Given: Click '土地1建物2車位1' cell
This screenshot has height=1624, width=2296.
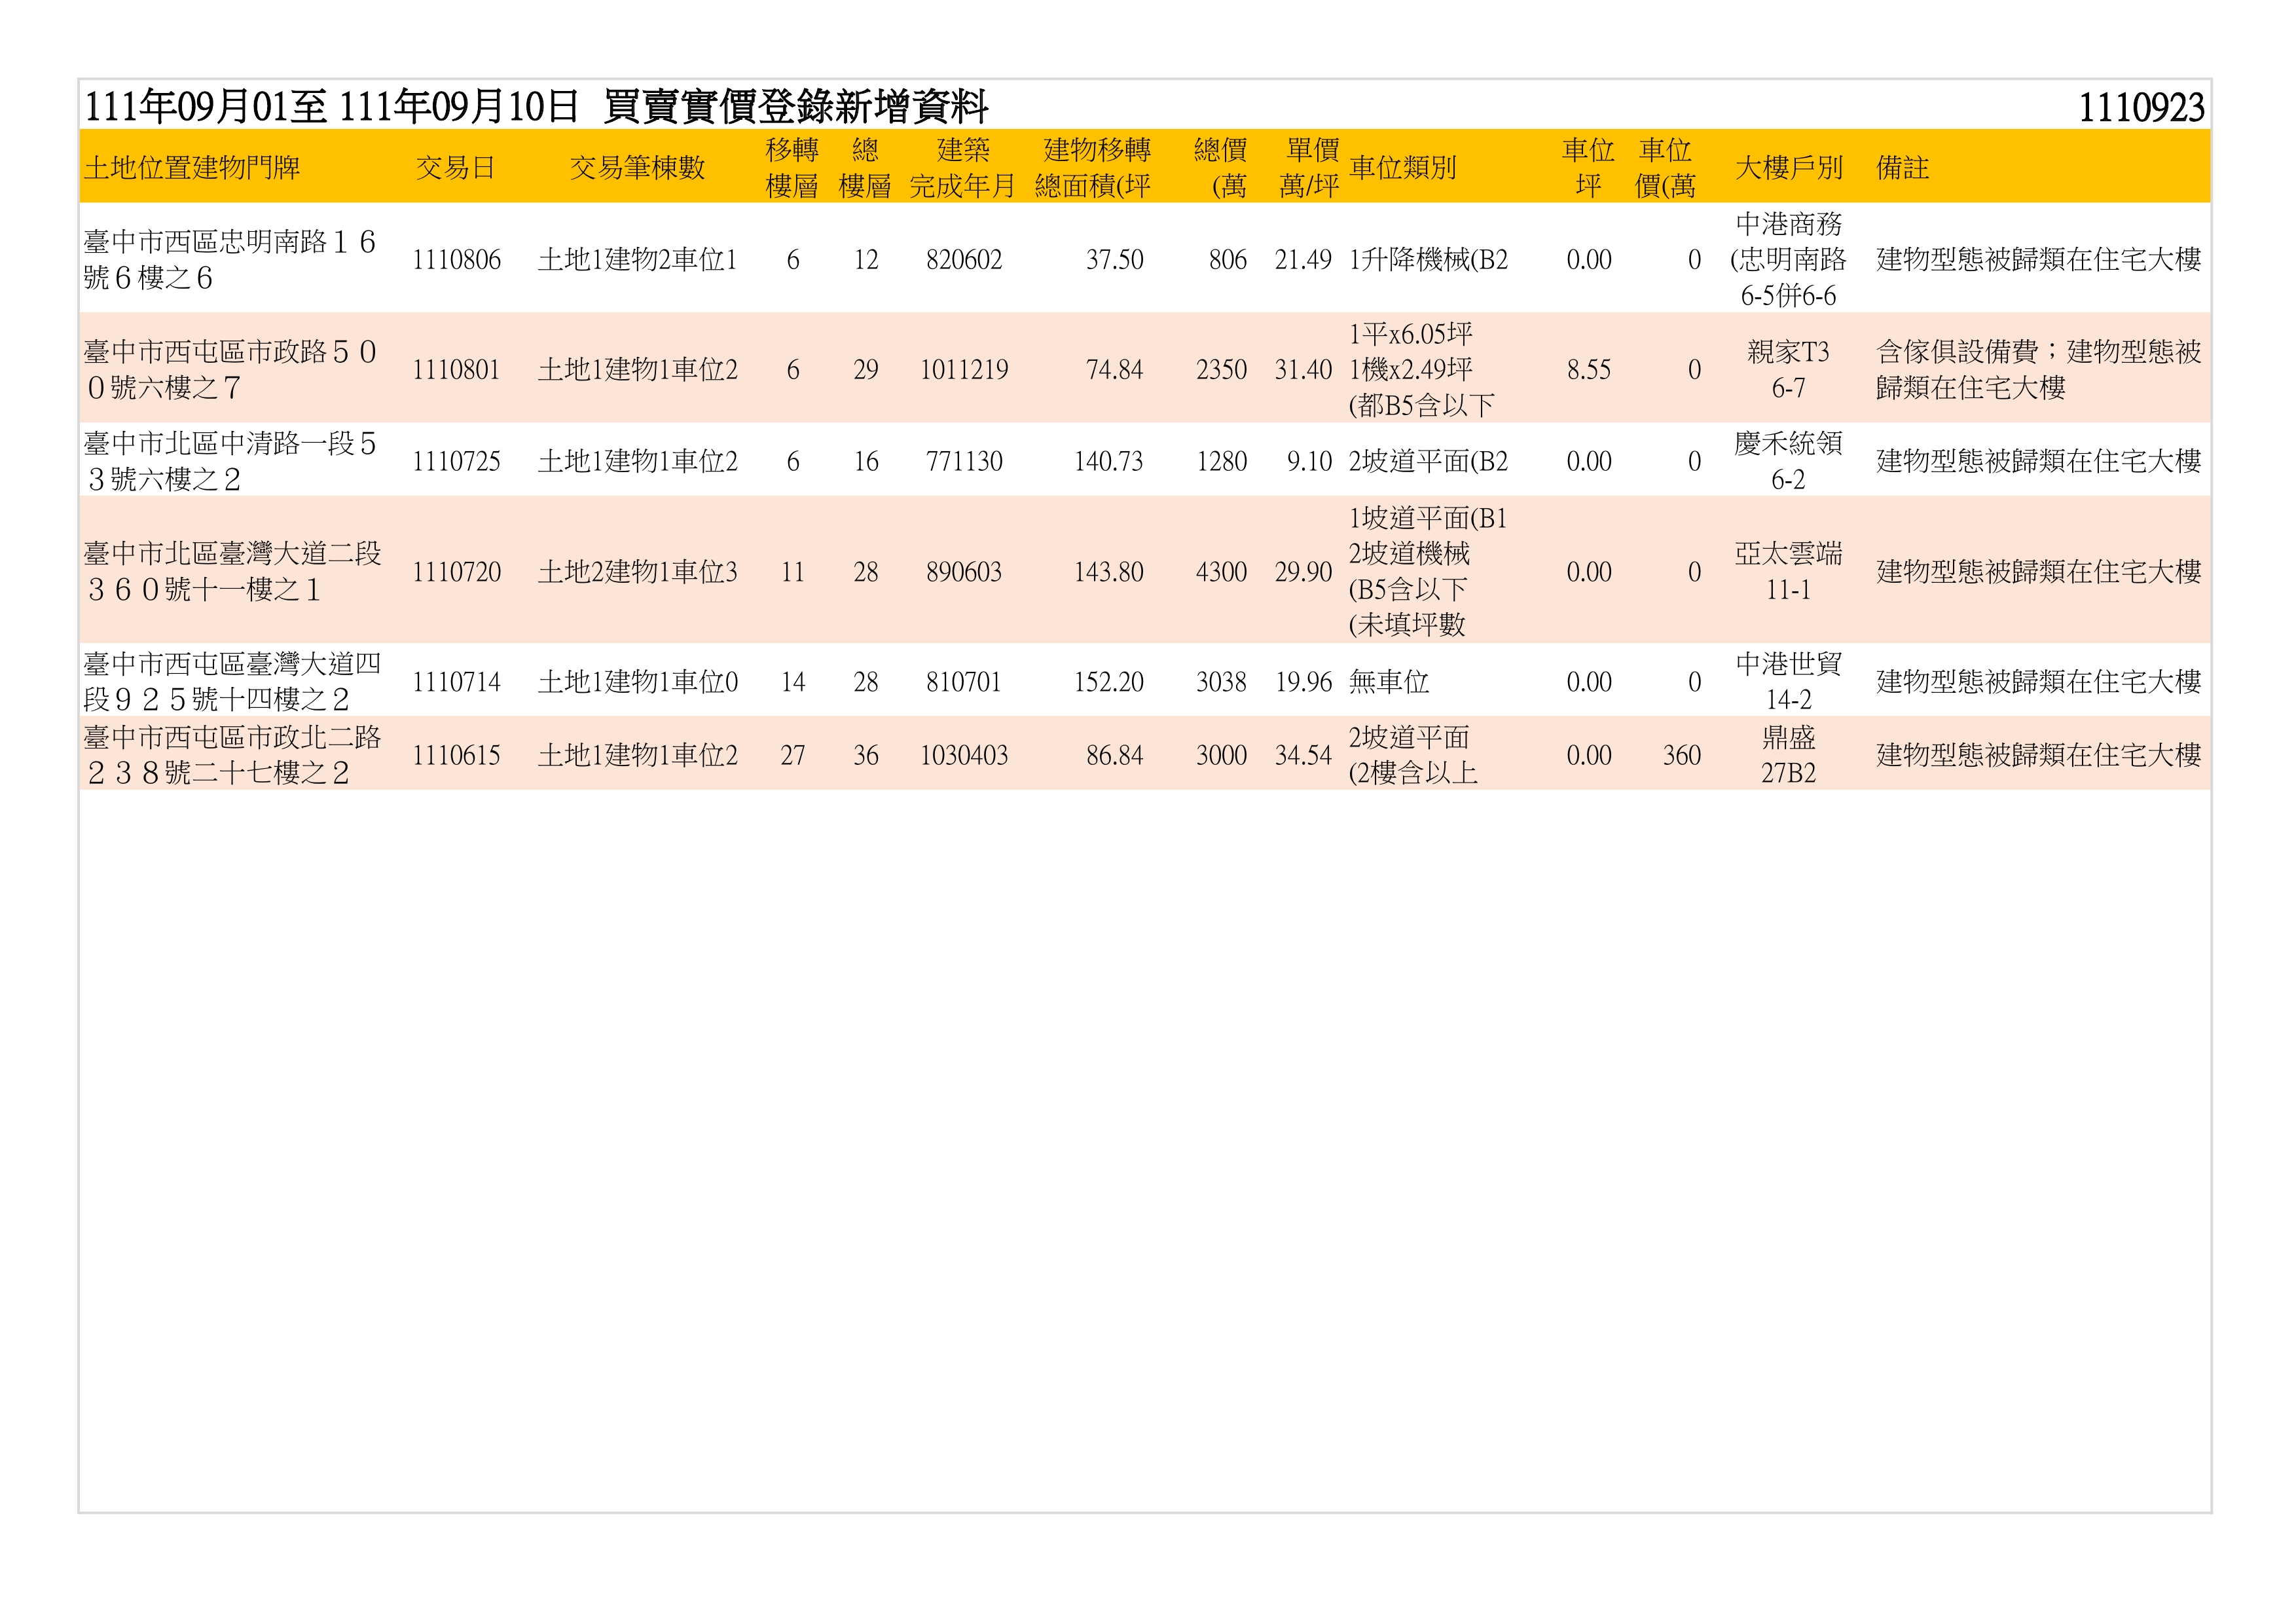Looking at the screenshot, I should pos(638,260).
